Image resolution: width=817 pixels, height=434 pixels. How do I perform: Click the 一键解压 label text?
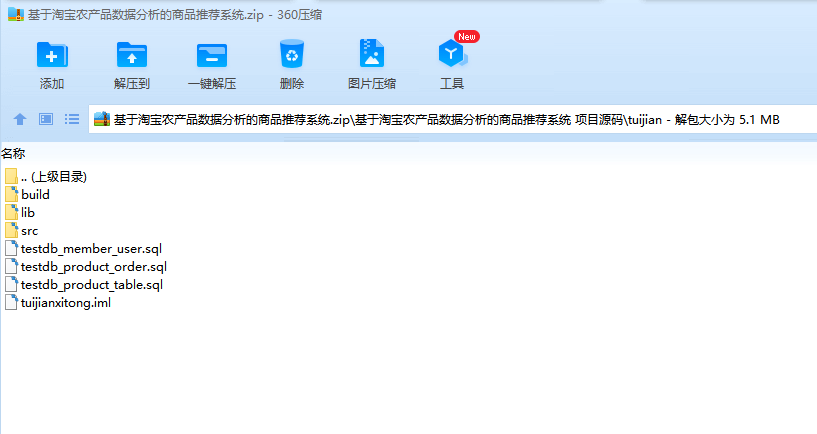pos(212,83)
